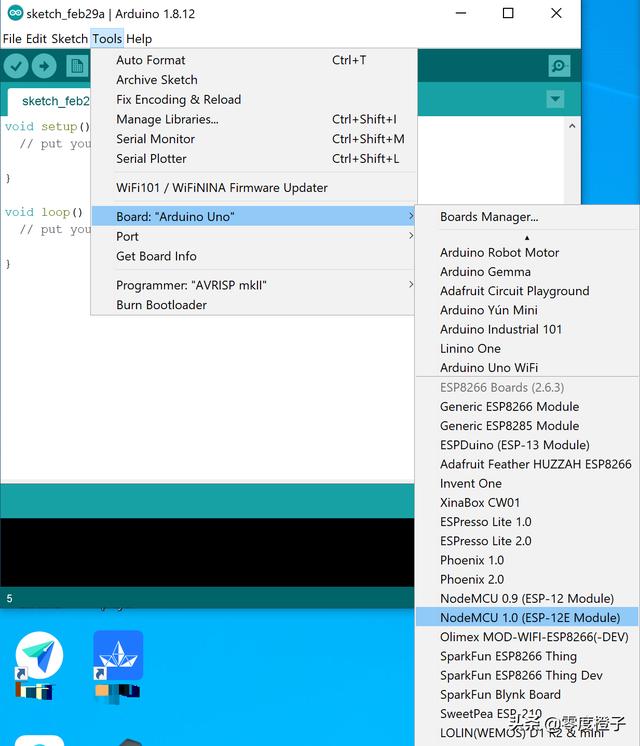Viewport: 640px width, 746px height.
Task: Select Adafruit Circuit Playground board
Action: click(x=527, y=291)
